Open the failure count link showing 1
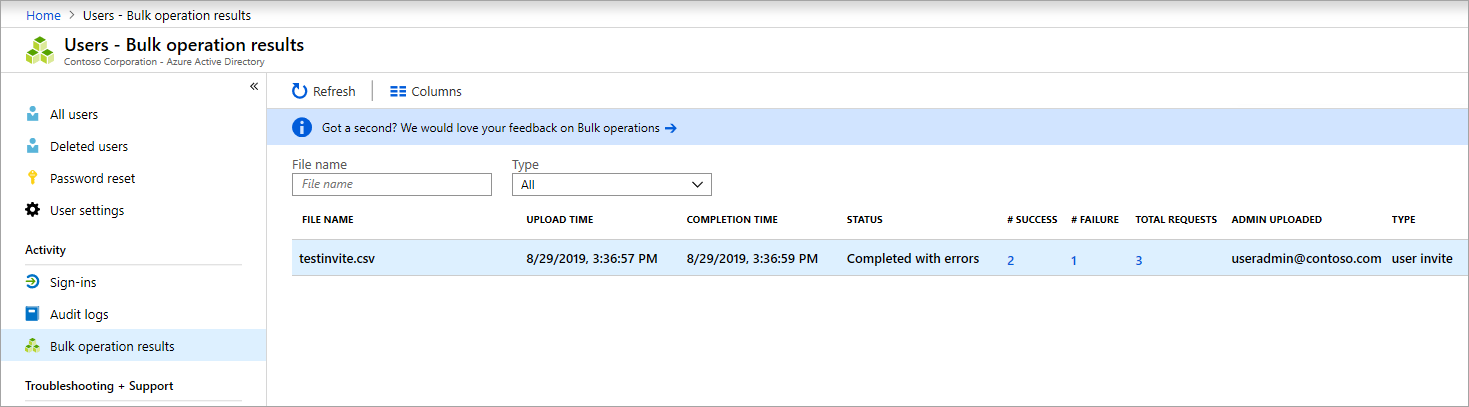 (x=1074, y=260)
